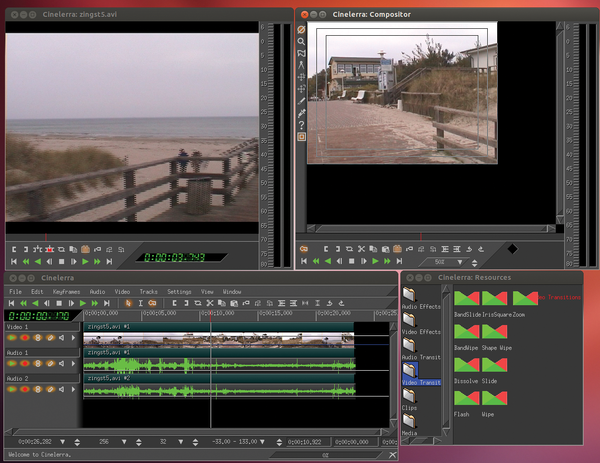Click the main timeline horizontal scrollbar
600x463 pixels.
point(197,432)
